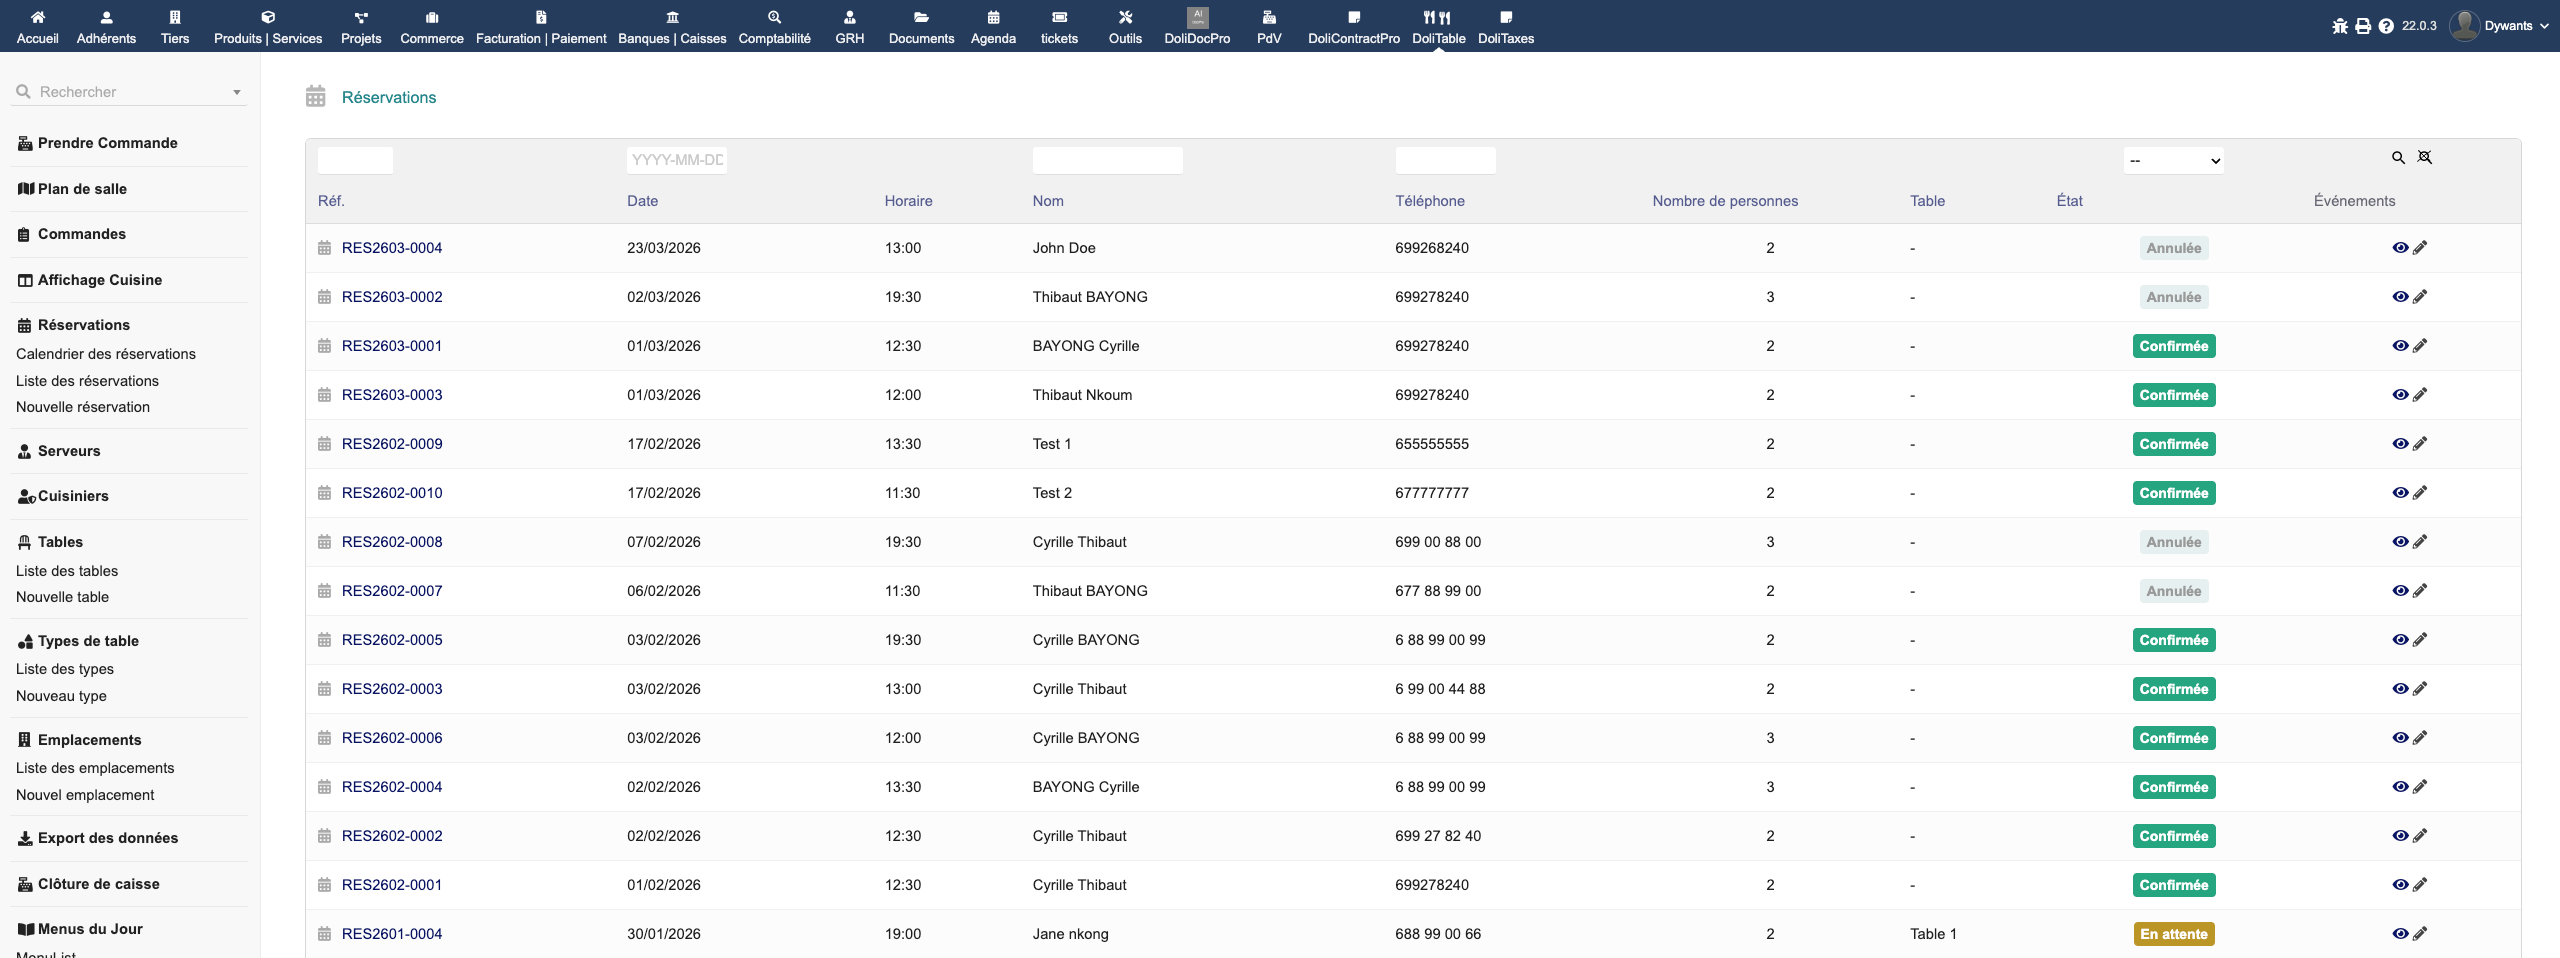Viewport: 2560px width, 958px height.
Task: Click the search magnifier icon in filter row
Action: pos(2397,158)
